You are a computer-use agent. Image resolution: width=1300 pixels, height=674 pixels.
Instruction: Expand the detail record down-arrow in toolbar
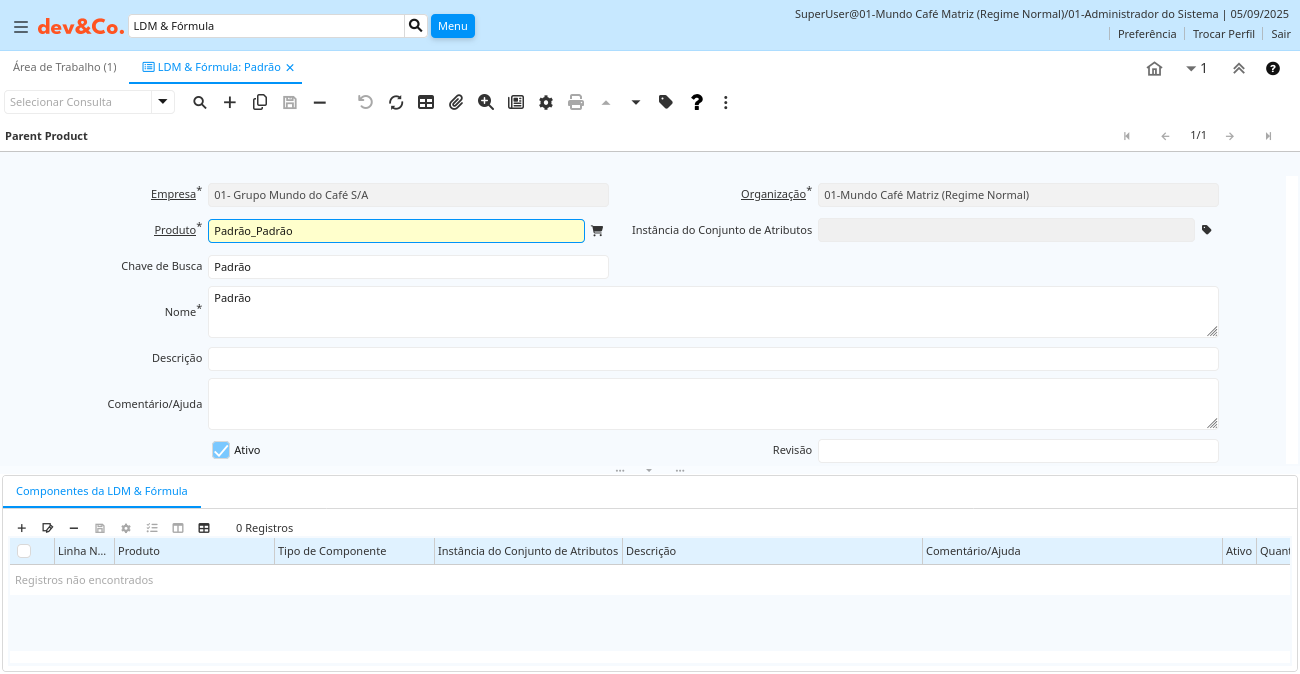(x=636, y=102)
